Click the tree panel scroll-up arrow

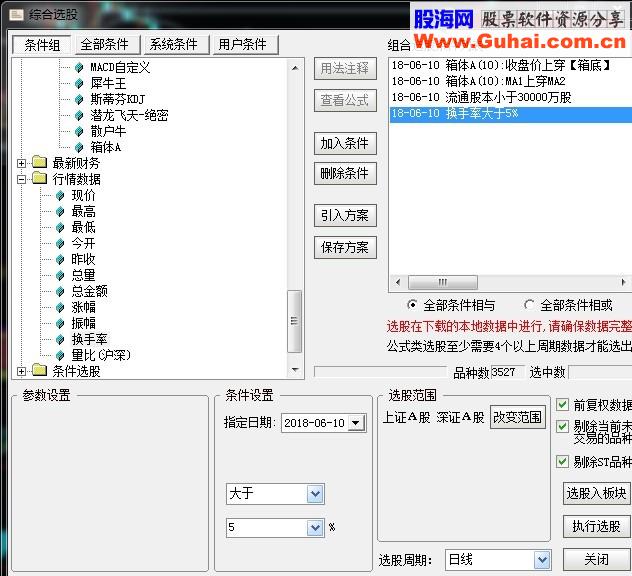(x=295, y=68)
